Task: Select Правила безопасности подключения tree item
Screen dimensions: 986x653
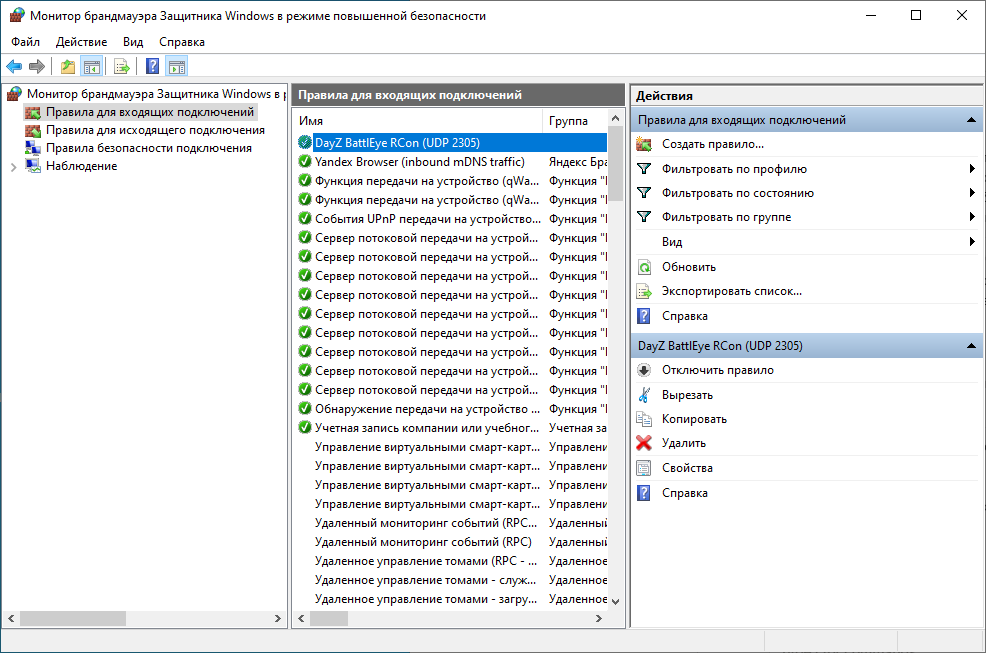Action: click(148, 148)
